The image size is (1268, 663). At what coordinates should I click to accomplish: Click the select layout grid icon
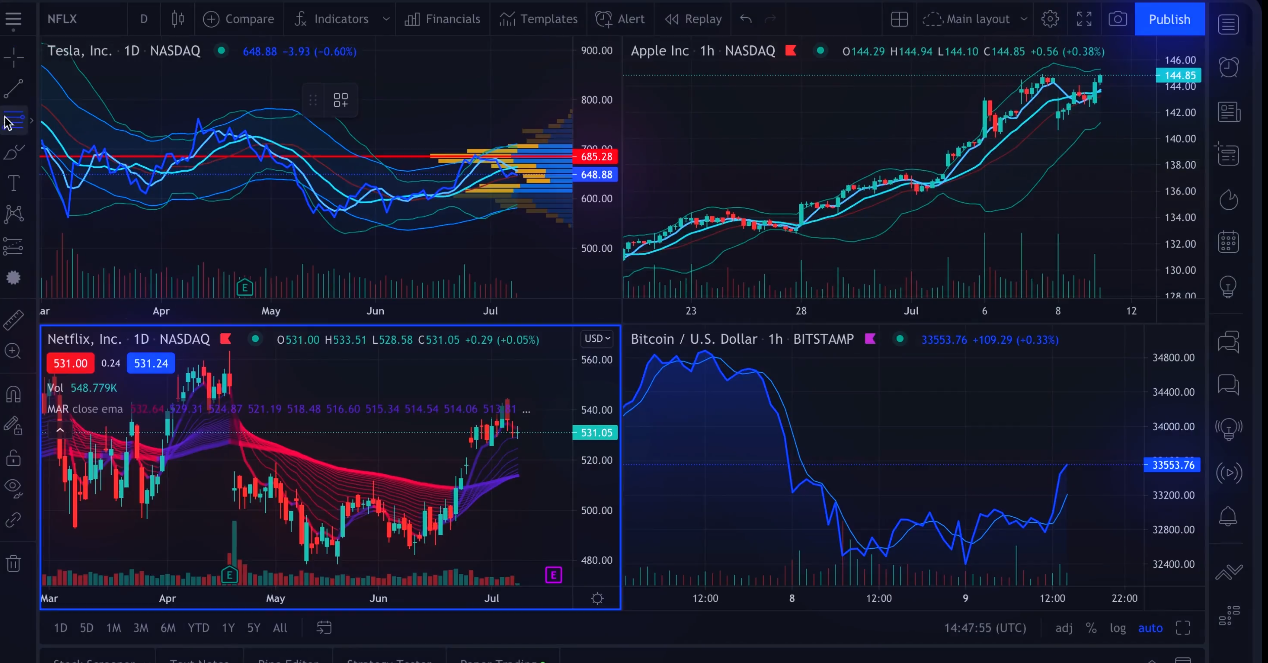tap(899, 19)
